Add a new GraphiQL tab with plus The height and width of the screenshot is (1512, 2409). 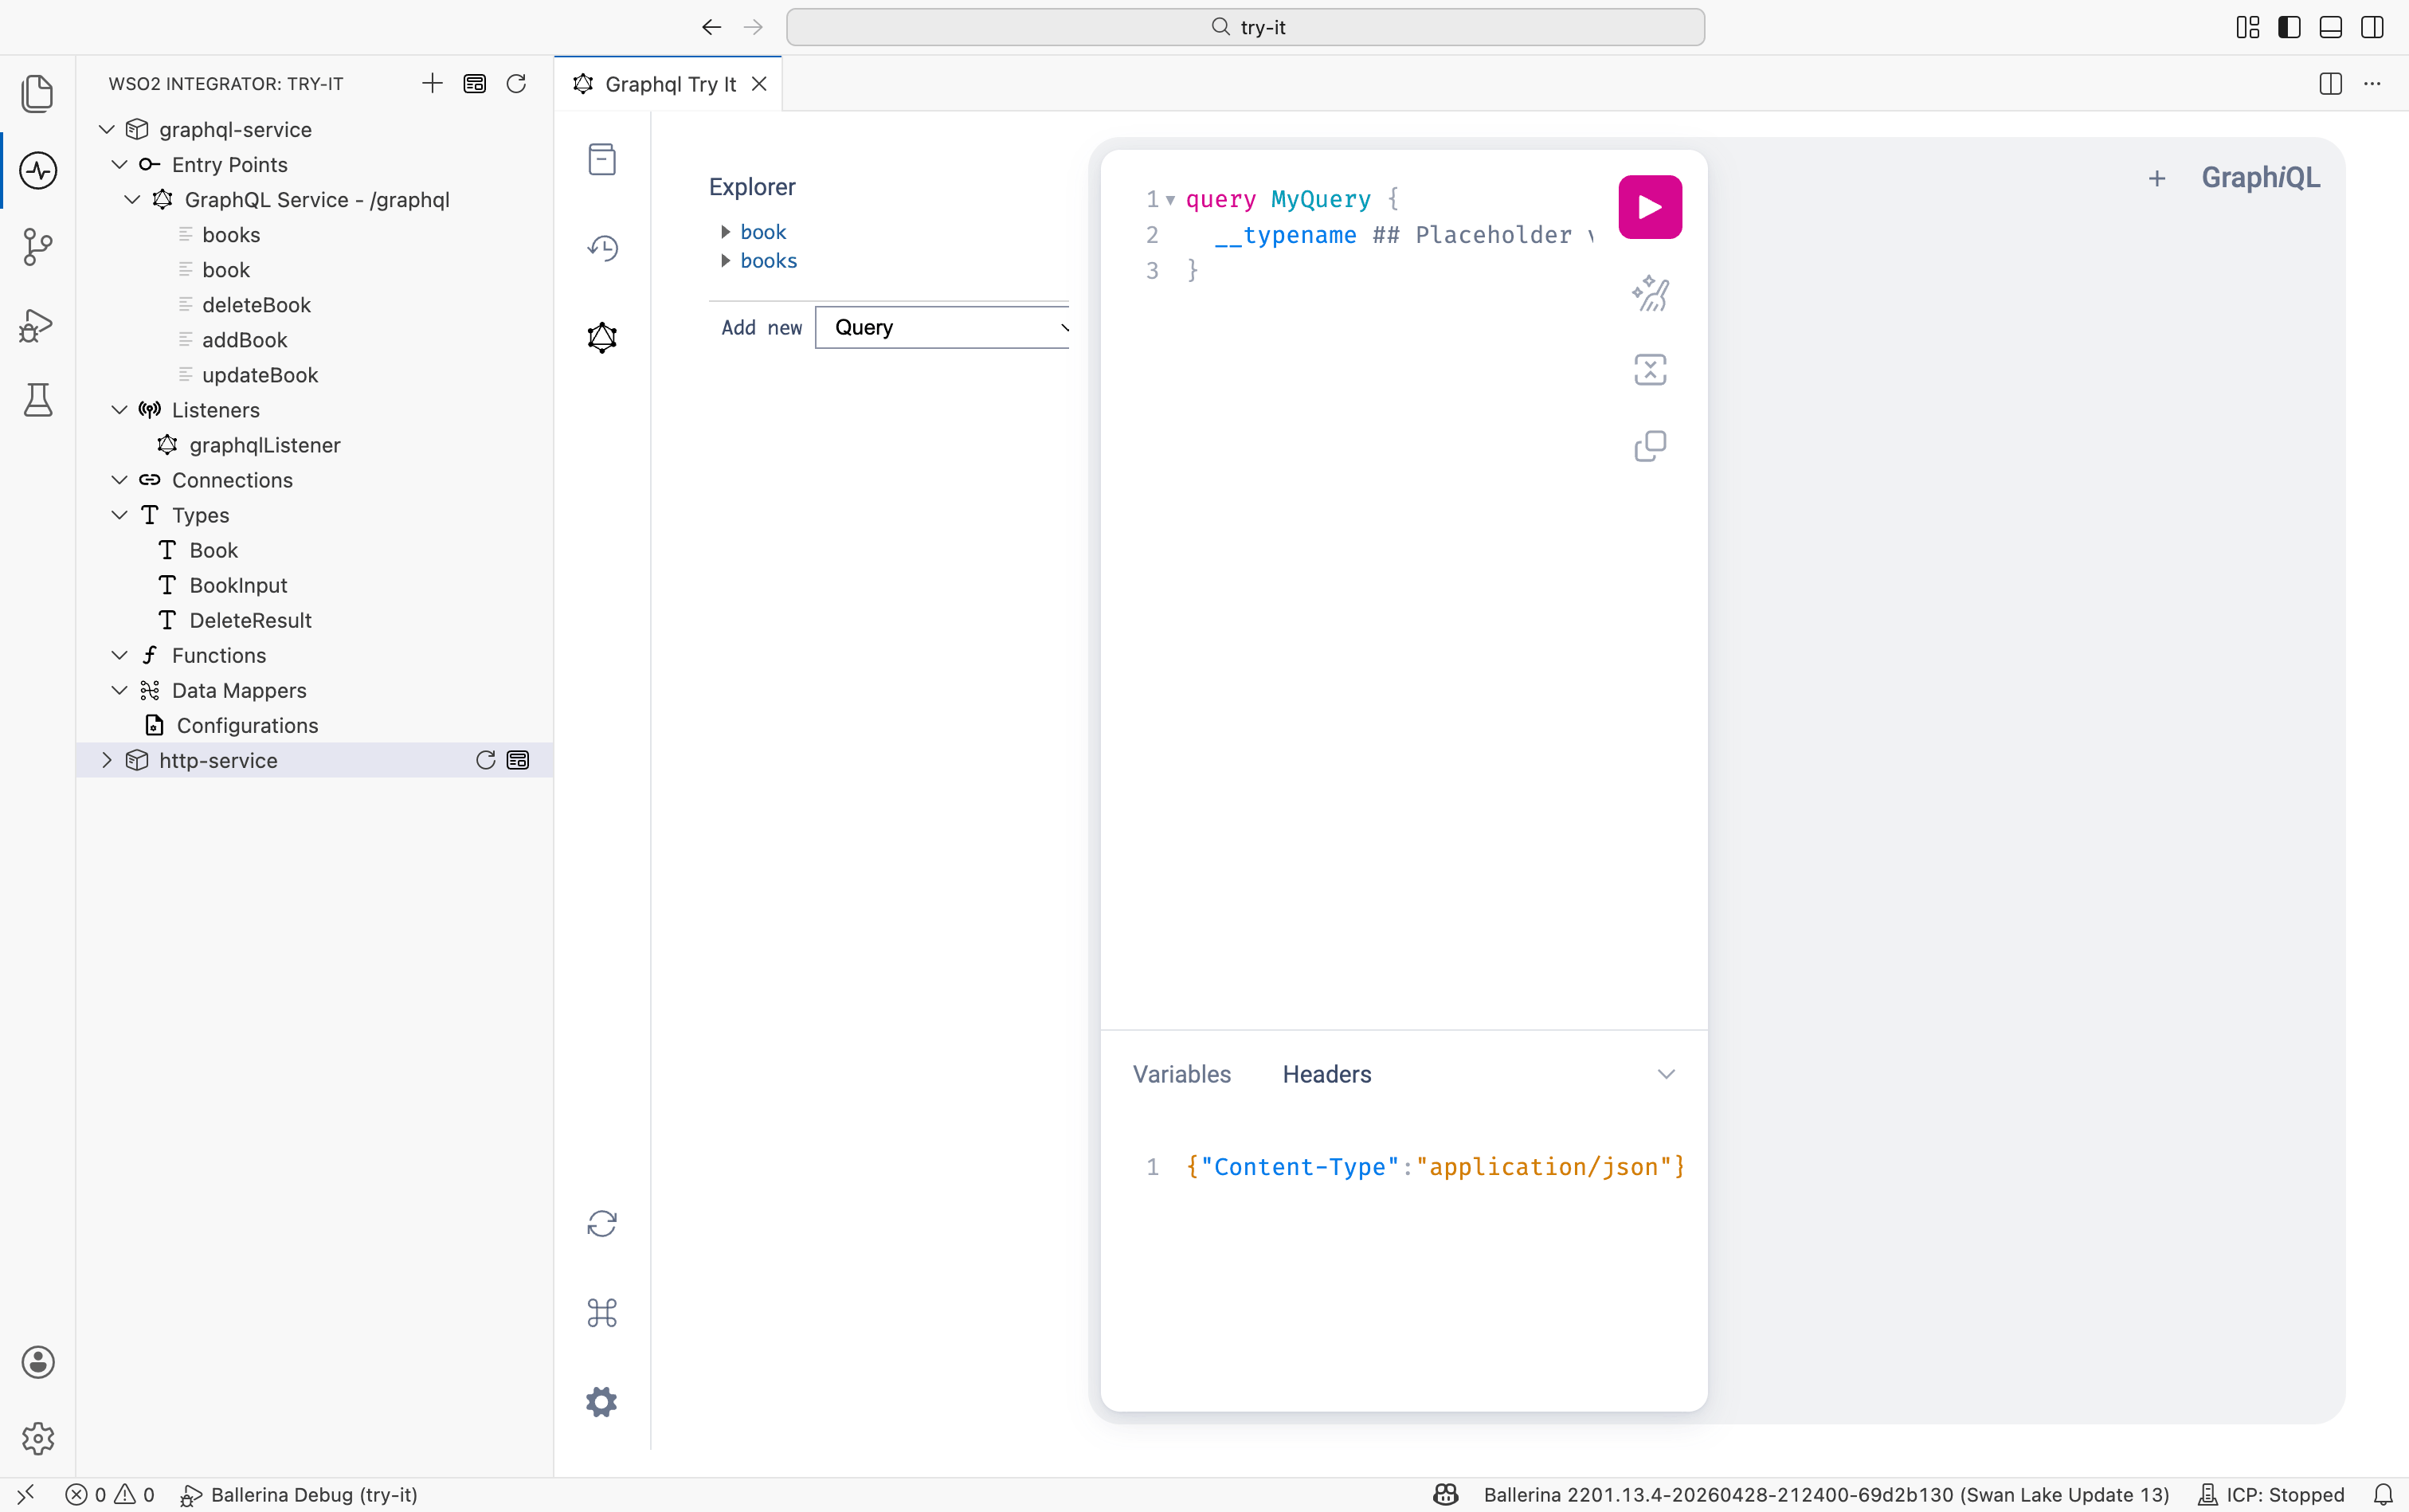click(x=2157, y=178)
